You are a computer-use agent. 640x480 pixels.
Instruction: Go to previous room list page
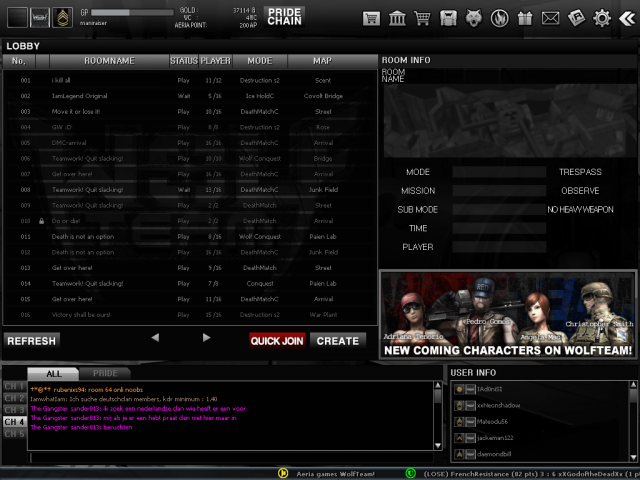pos(155,338)
